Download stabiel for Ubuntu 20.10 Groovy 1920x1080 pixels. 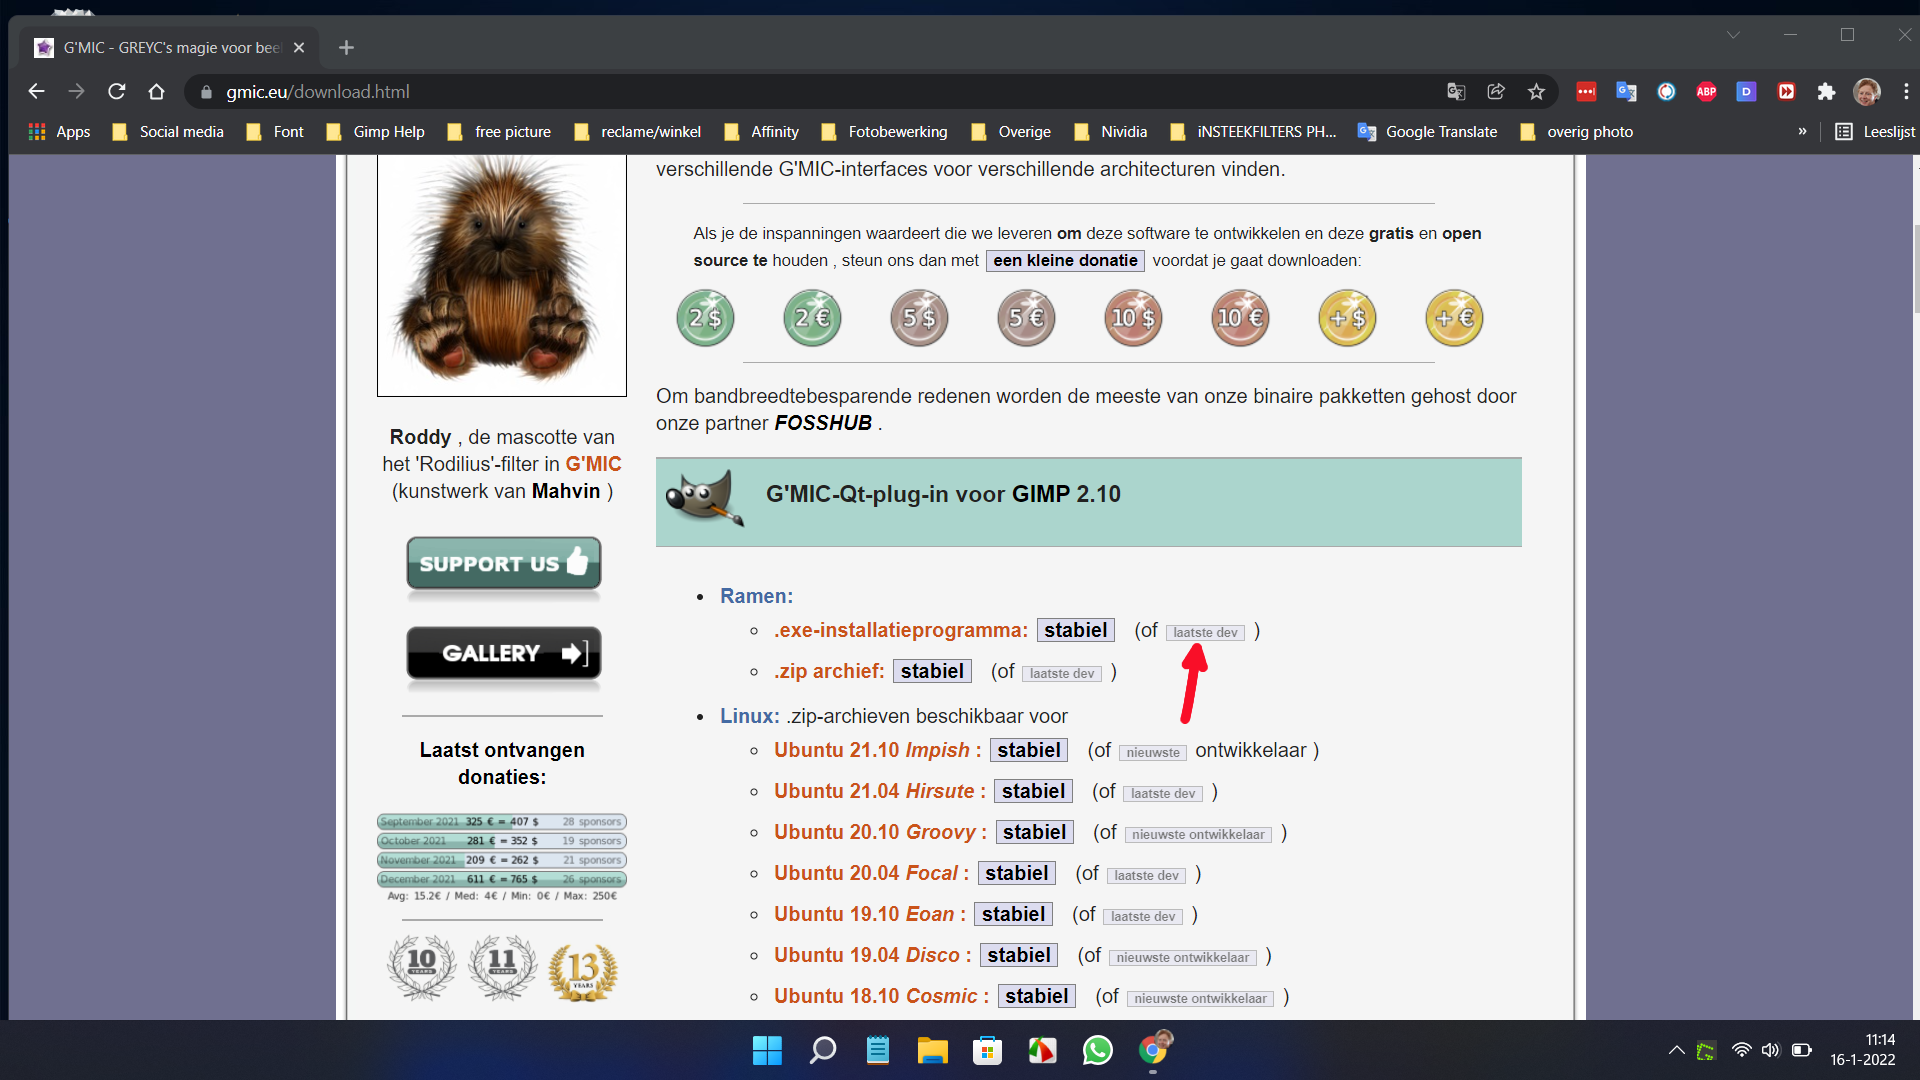pos(1034,832)
